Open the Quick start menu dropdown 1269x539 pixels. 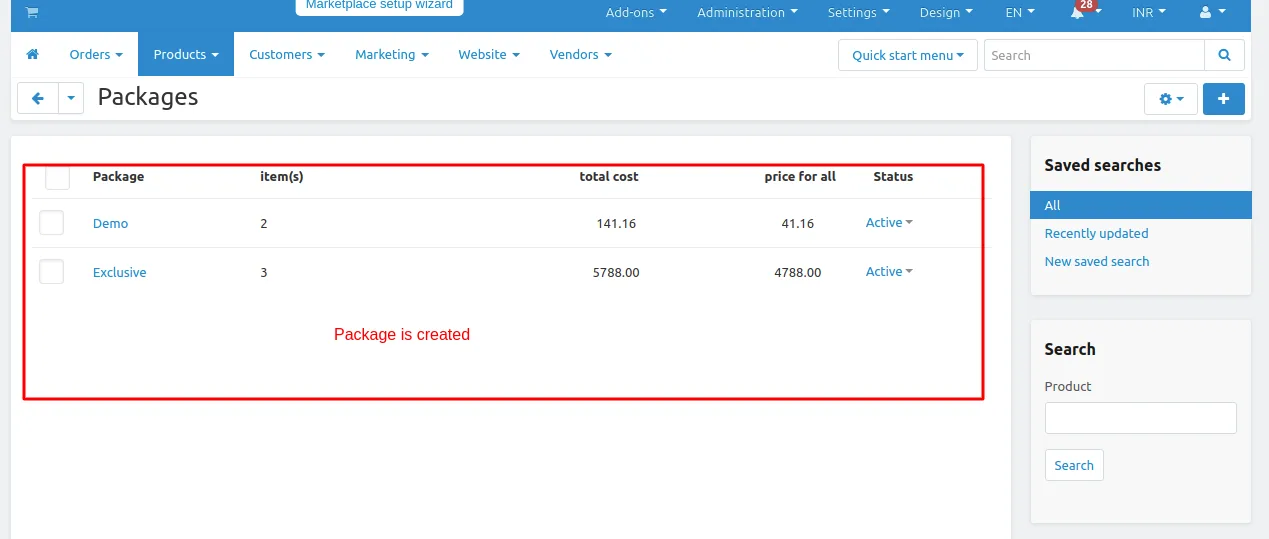(x=908, y=55)
